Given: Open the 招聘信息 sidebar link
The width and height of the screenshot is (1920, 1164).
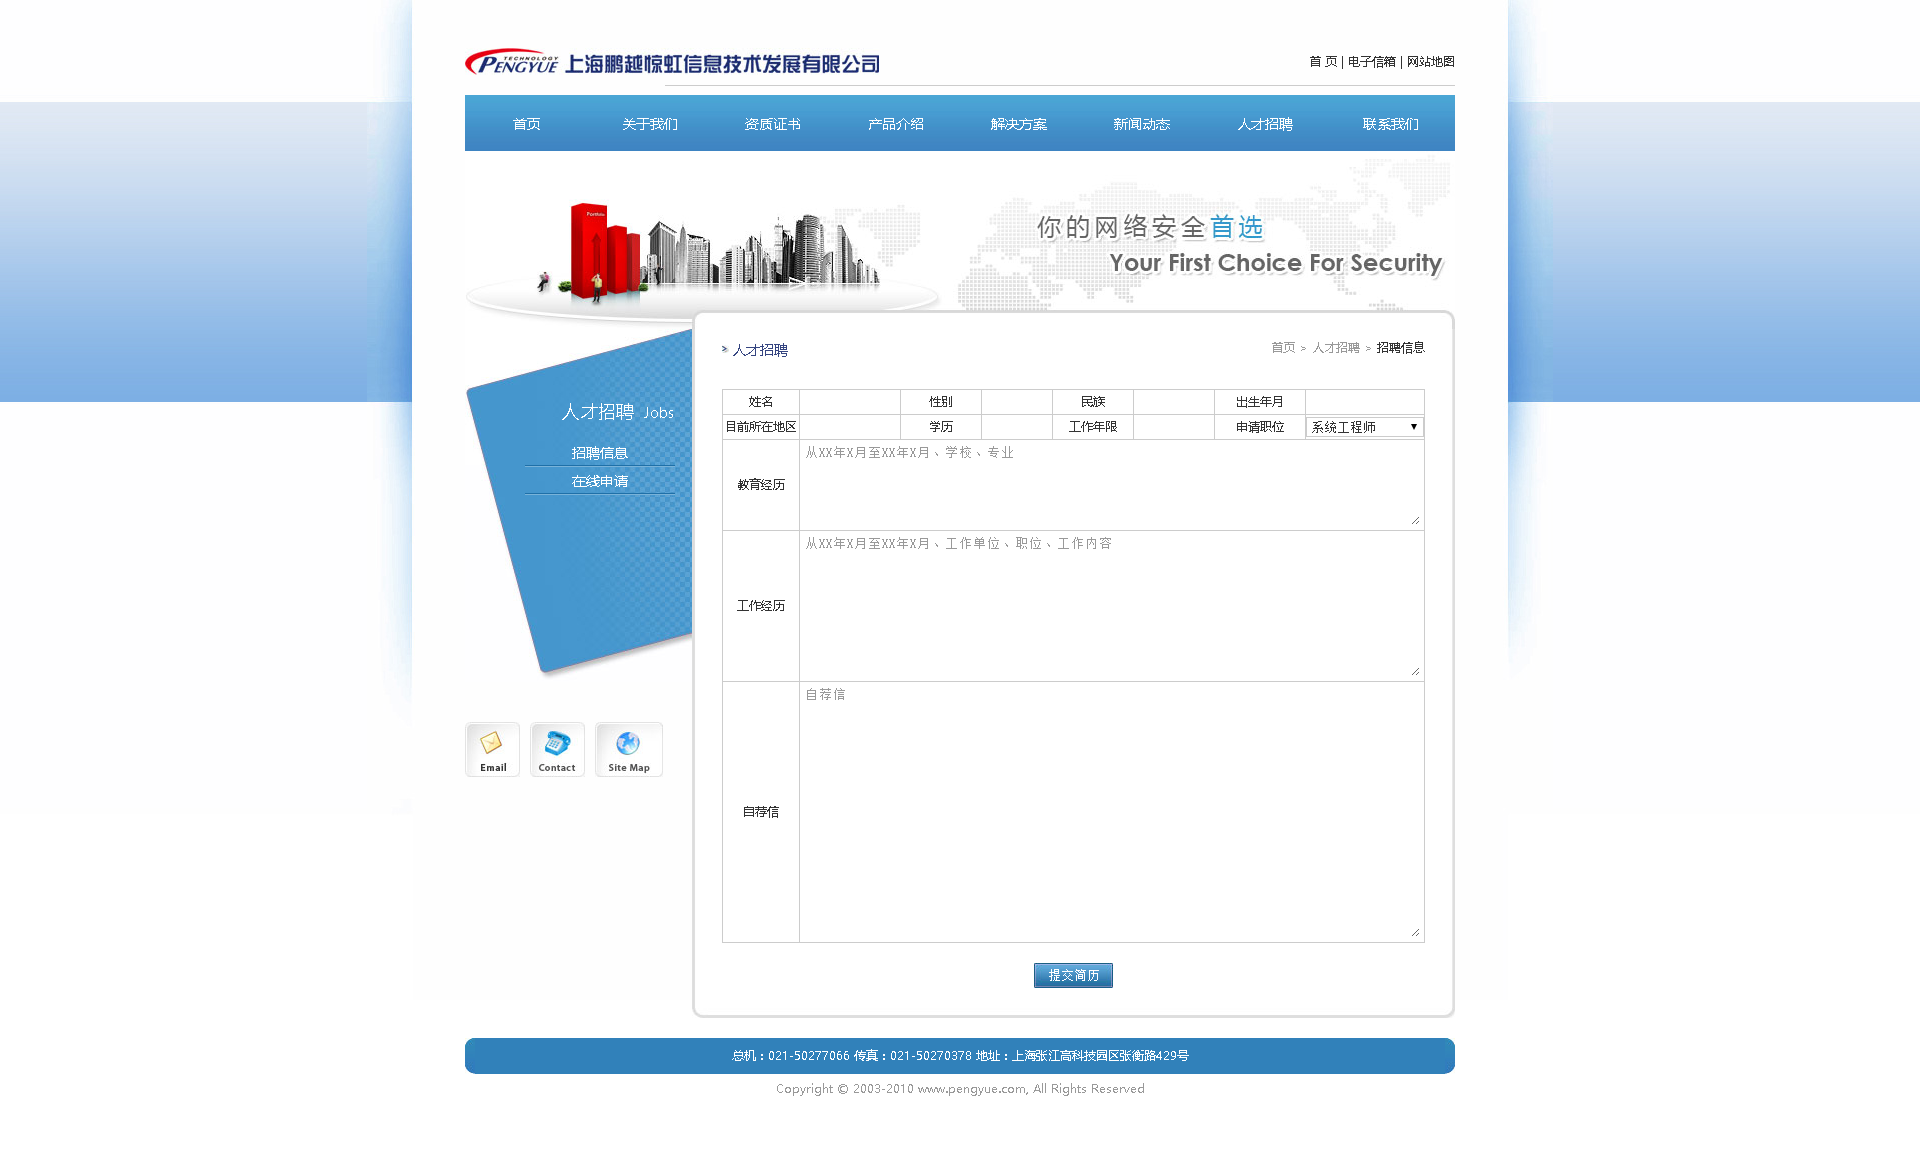Looking at the screenshot, I should 599,453.
